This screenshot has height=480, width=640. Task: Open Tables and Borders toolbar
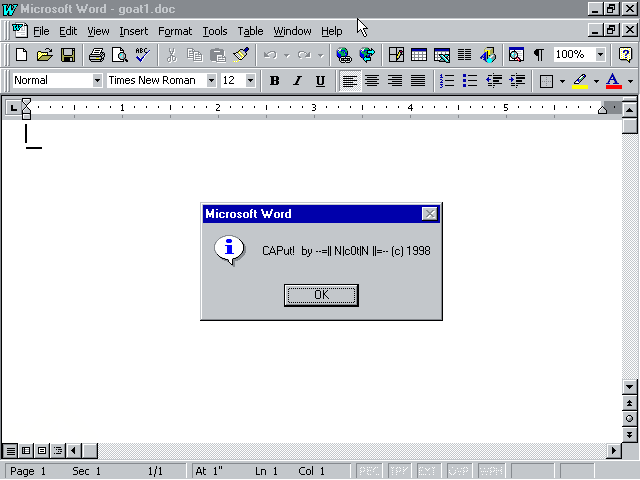point(396,55)
